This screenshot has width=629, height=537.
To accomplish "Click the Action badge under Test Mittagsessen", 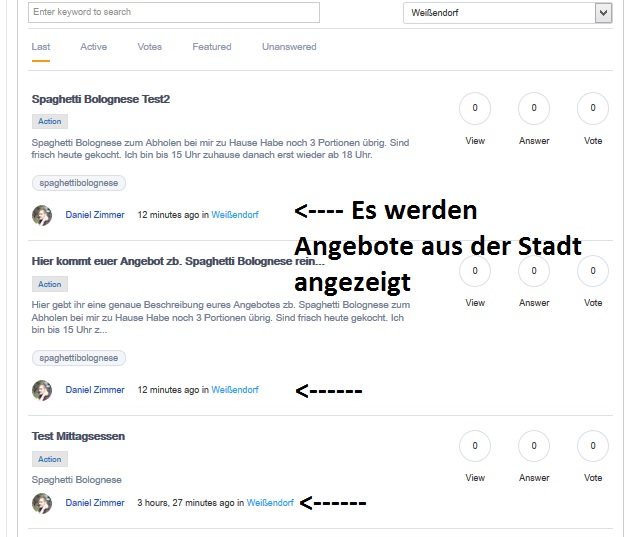I will pos(49,459).
